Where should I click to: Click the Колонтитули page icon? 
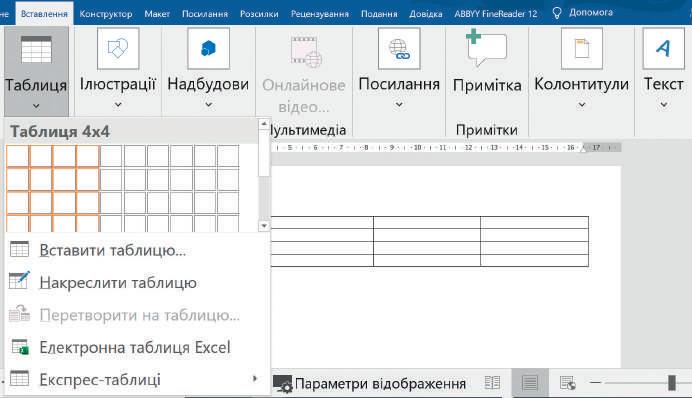[582, 49]
